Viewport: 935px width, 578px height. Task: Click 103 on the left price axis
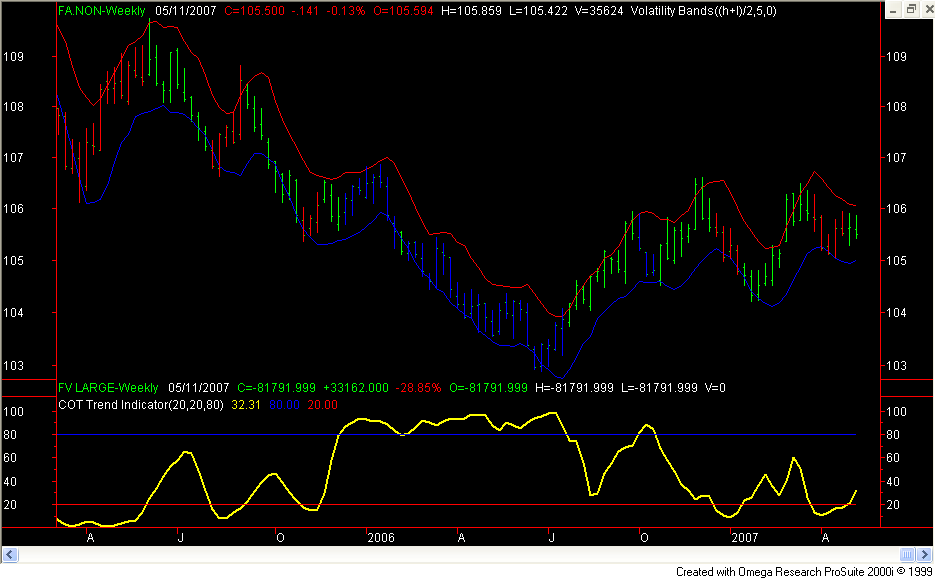(13, 366)
